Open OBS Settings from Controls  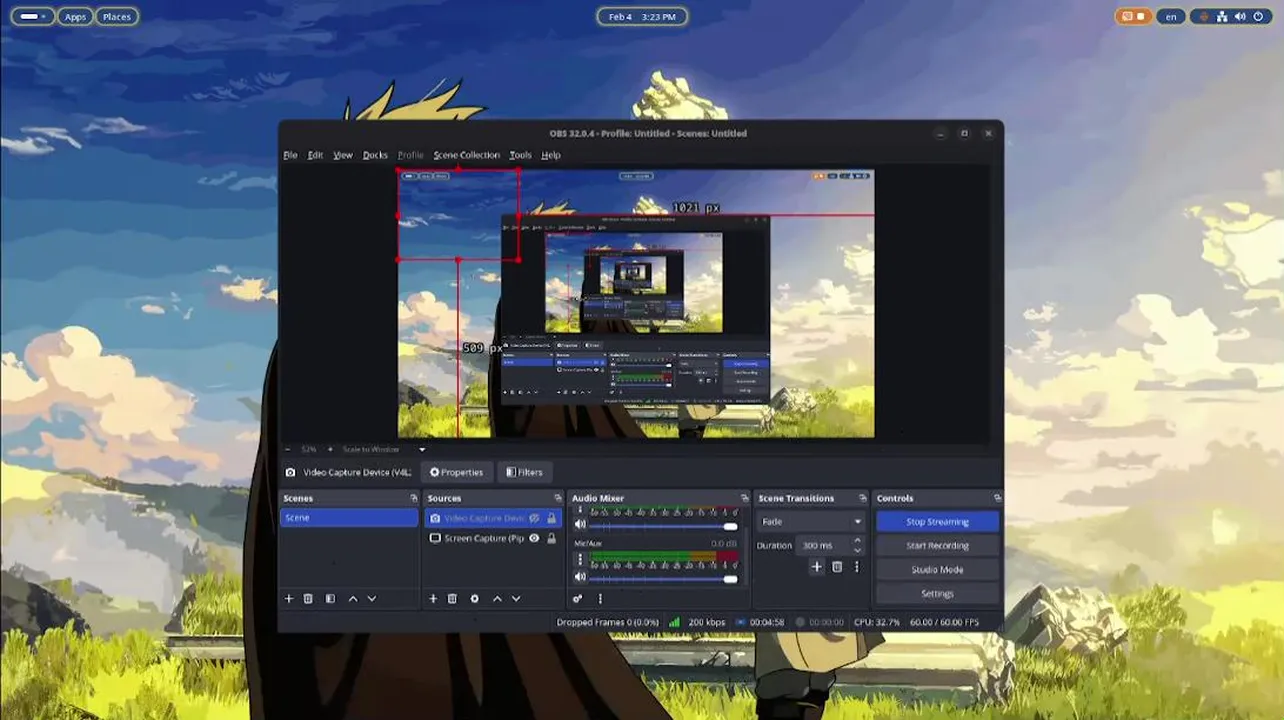(x=937, y=594)
